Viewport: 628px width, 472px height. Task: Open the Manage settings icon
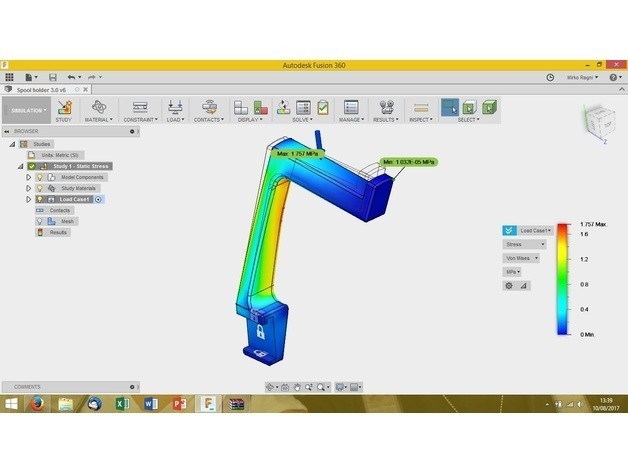click(x=351, y=107)
